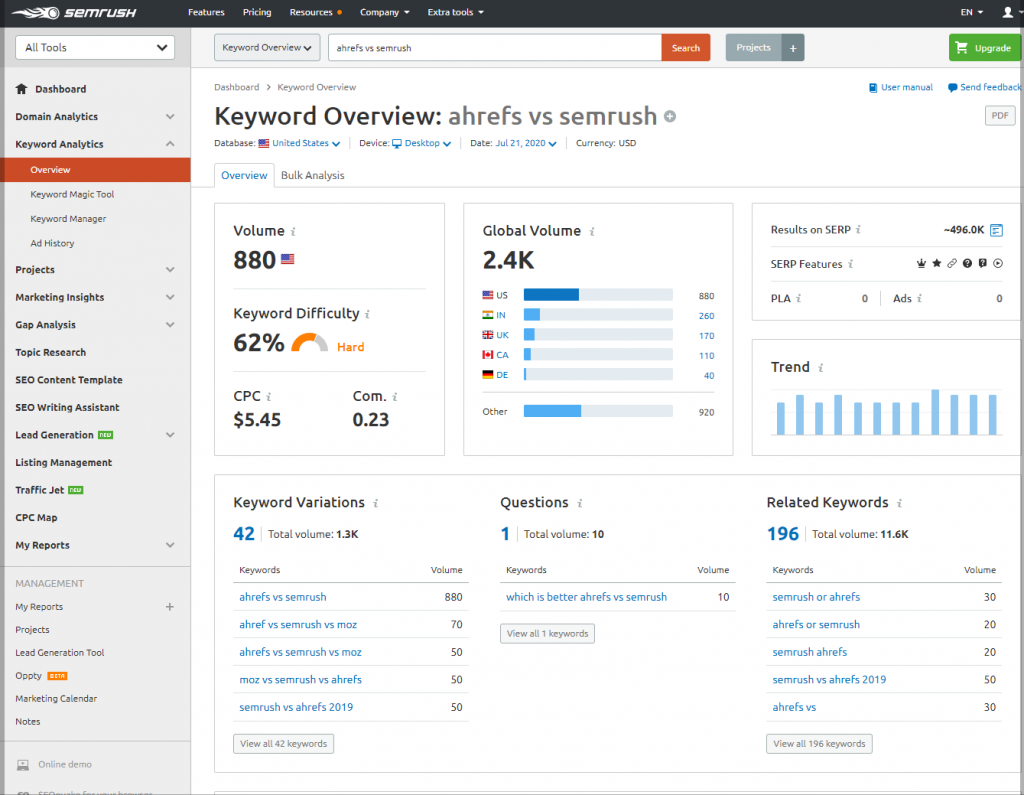Open the Jul 21, 2020 date dropdown

pyautogui.click(x=526, y=143)
